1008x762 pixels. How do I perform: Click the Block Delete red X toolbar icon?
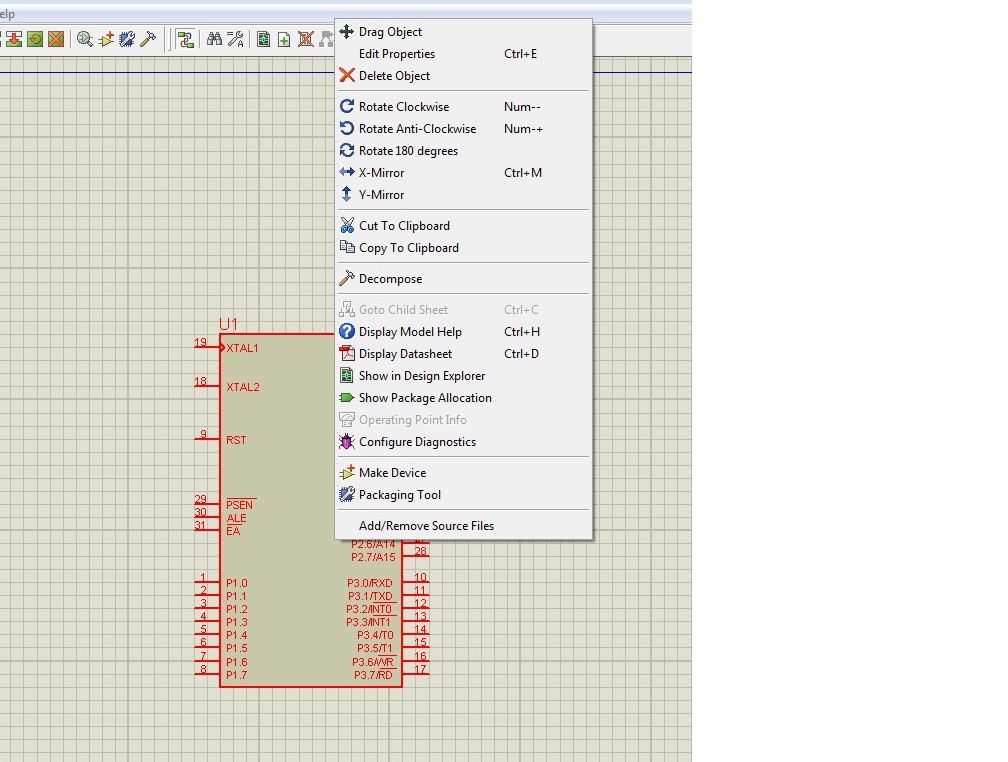pyautogui.click(x=56, y=39)
